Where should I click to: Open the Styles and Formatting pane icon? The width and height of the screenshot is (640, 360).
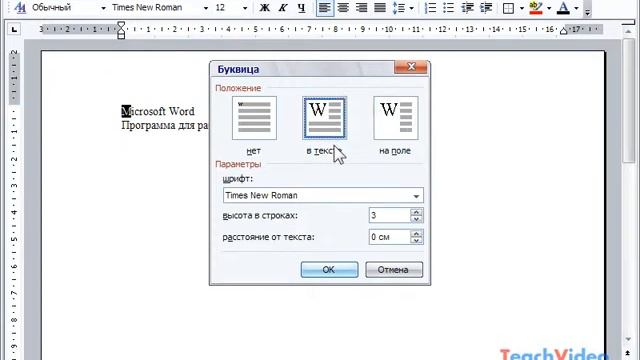pyautogui.click(x=20, y=7)
